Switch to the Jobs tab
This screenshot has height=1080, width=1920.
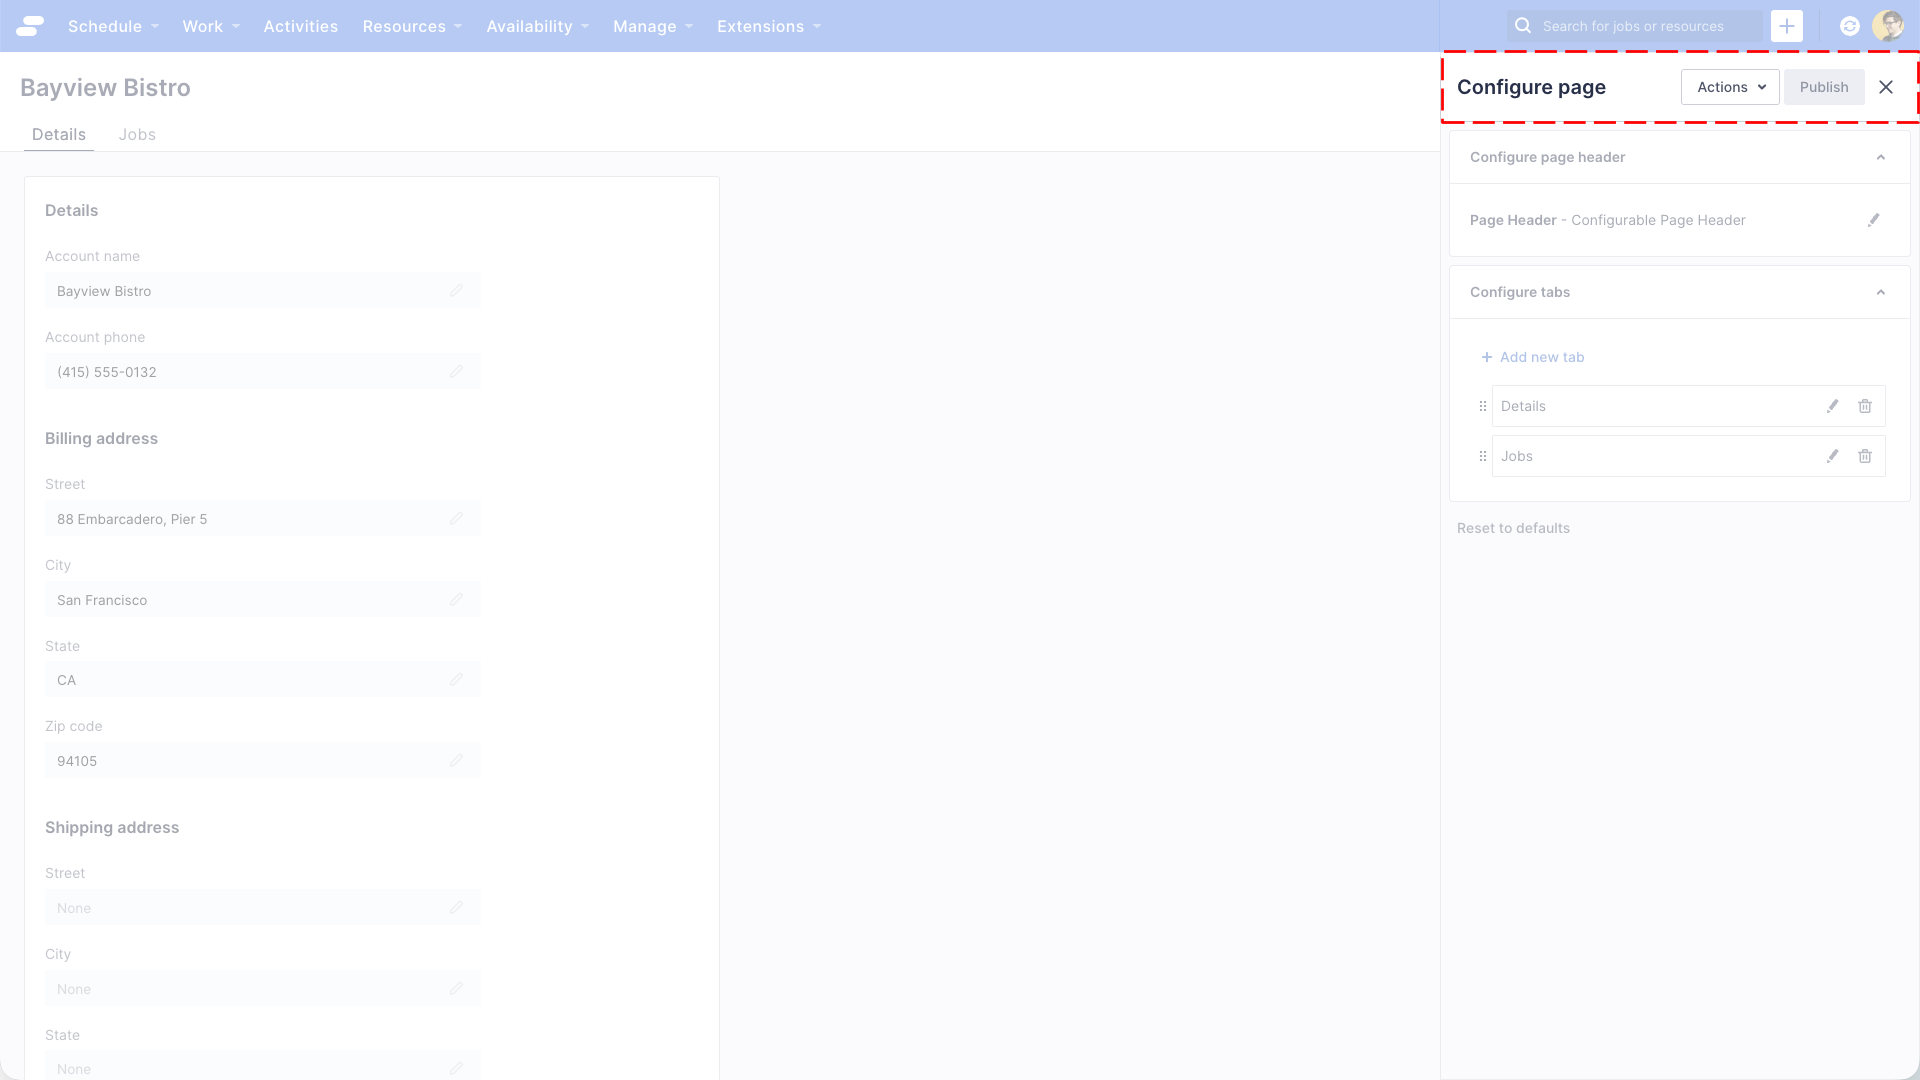click(x=137, y=134)
